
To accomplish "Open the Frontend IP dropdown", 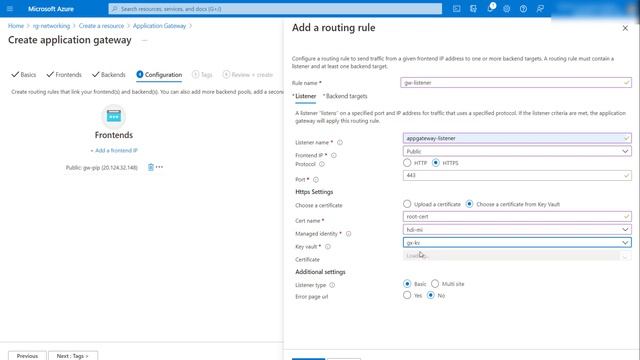I will pyautogui.click(x=517, y=151).
